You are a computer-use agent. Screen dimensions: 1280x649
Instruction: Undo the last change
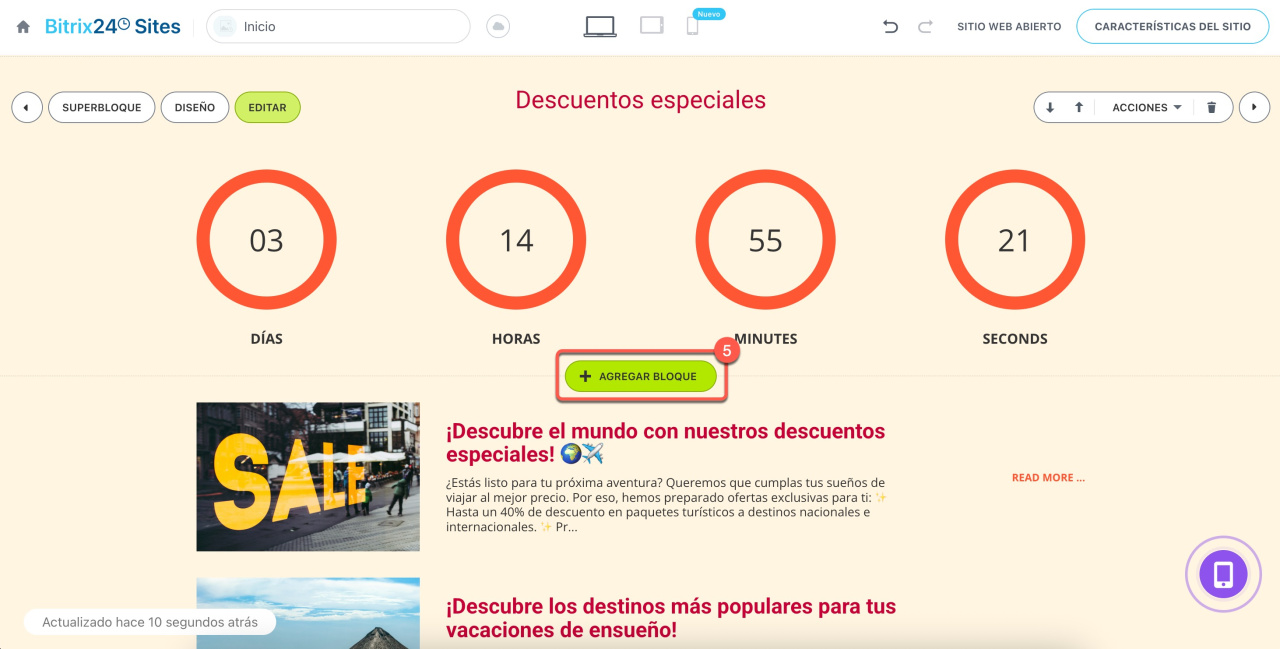click(x=890, y=26)
